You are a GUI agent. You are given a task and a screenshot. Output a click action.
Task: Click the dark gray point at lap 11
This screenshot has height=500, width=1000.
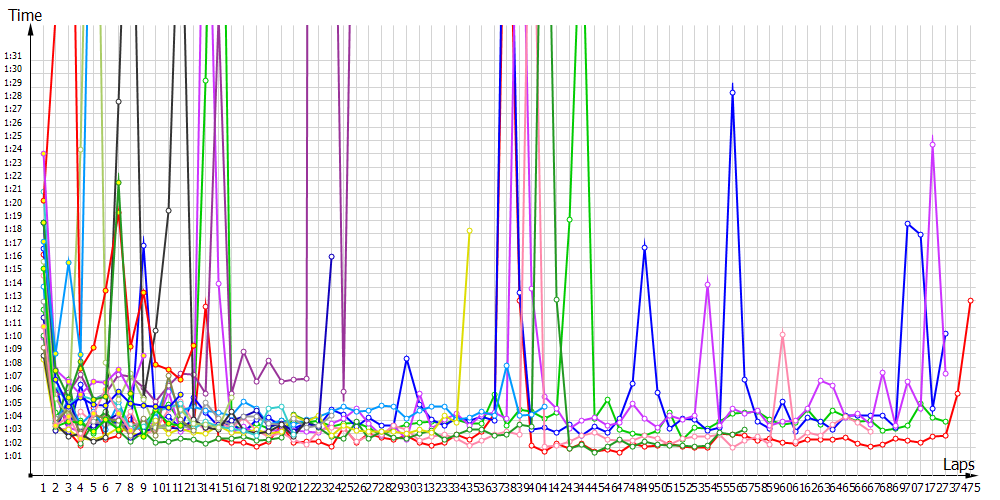168,210
